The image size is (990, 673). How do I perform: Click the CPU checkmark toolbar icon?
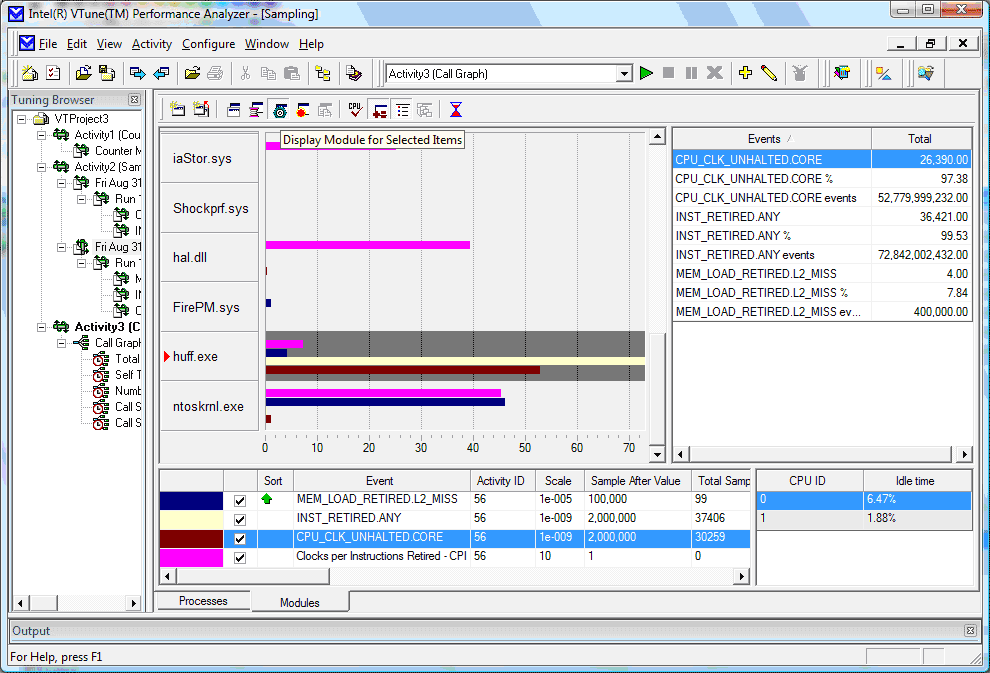pos(355,110)
